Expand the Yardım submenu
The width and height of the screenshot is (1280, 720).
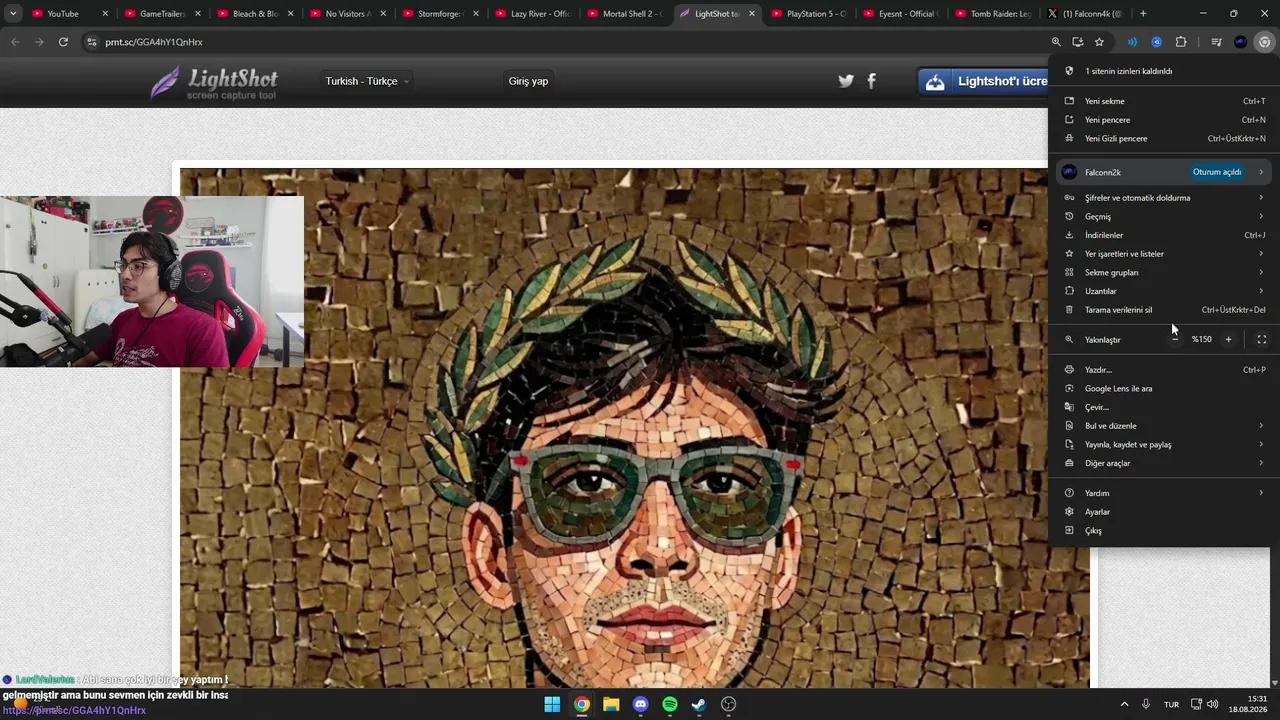click(x=1164, y=493)
